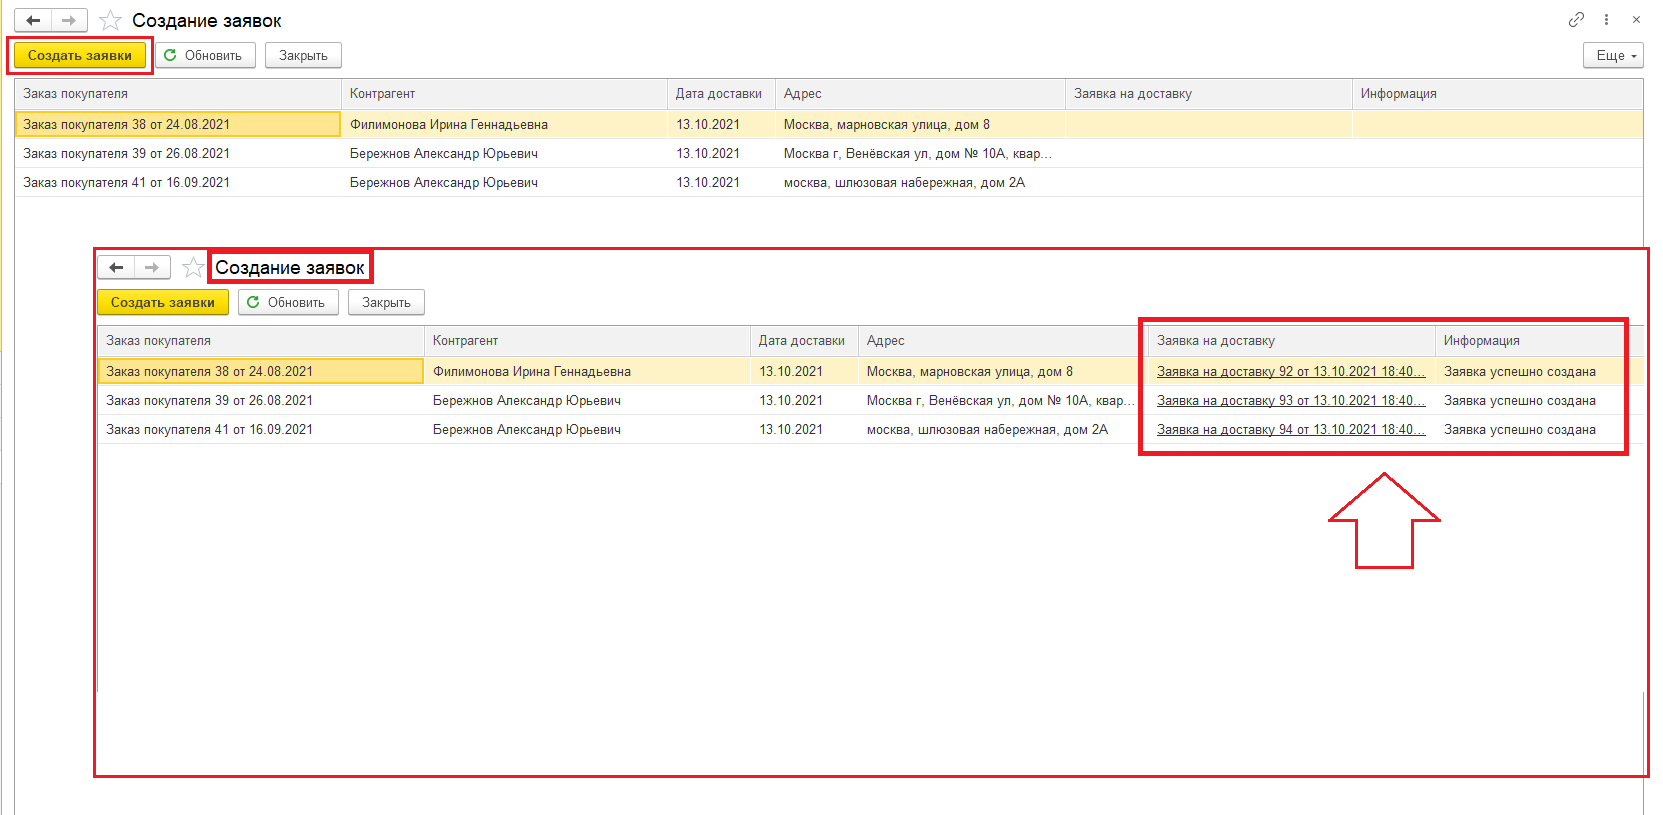This screenshot has height=815, width=1663.
Task: Click Обновить in the inset form
Action: (x=288, y=302)
